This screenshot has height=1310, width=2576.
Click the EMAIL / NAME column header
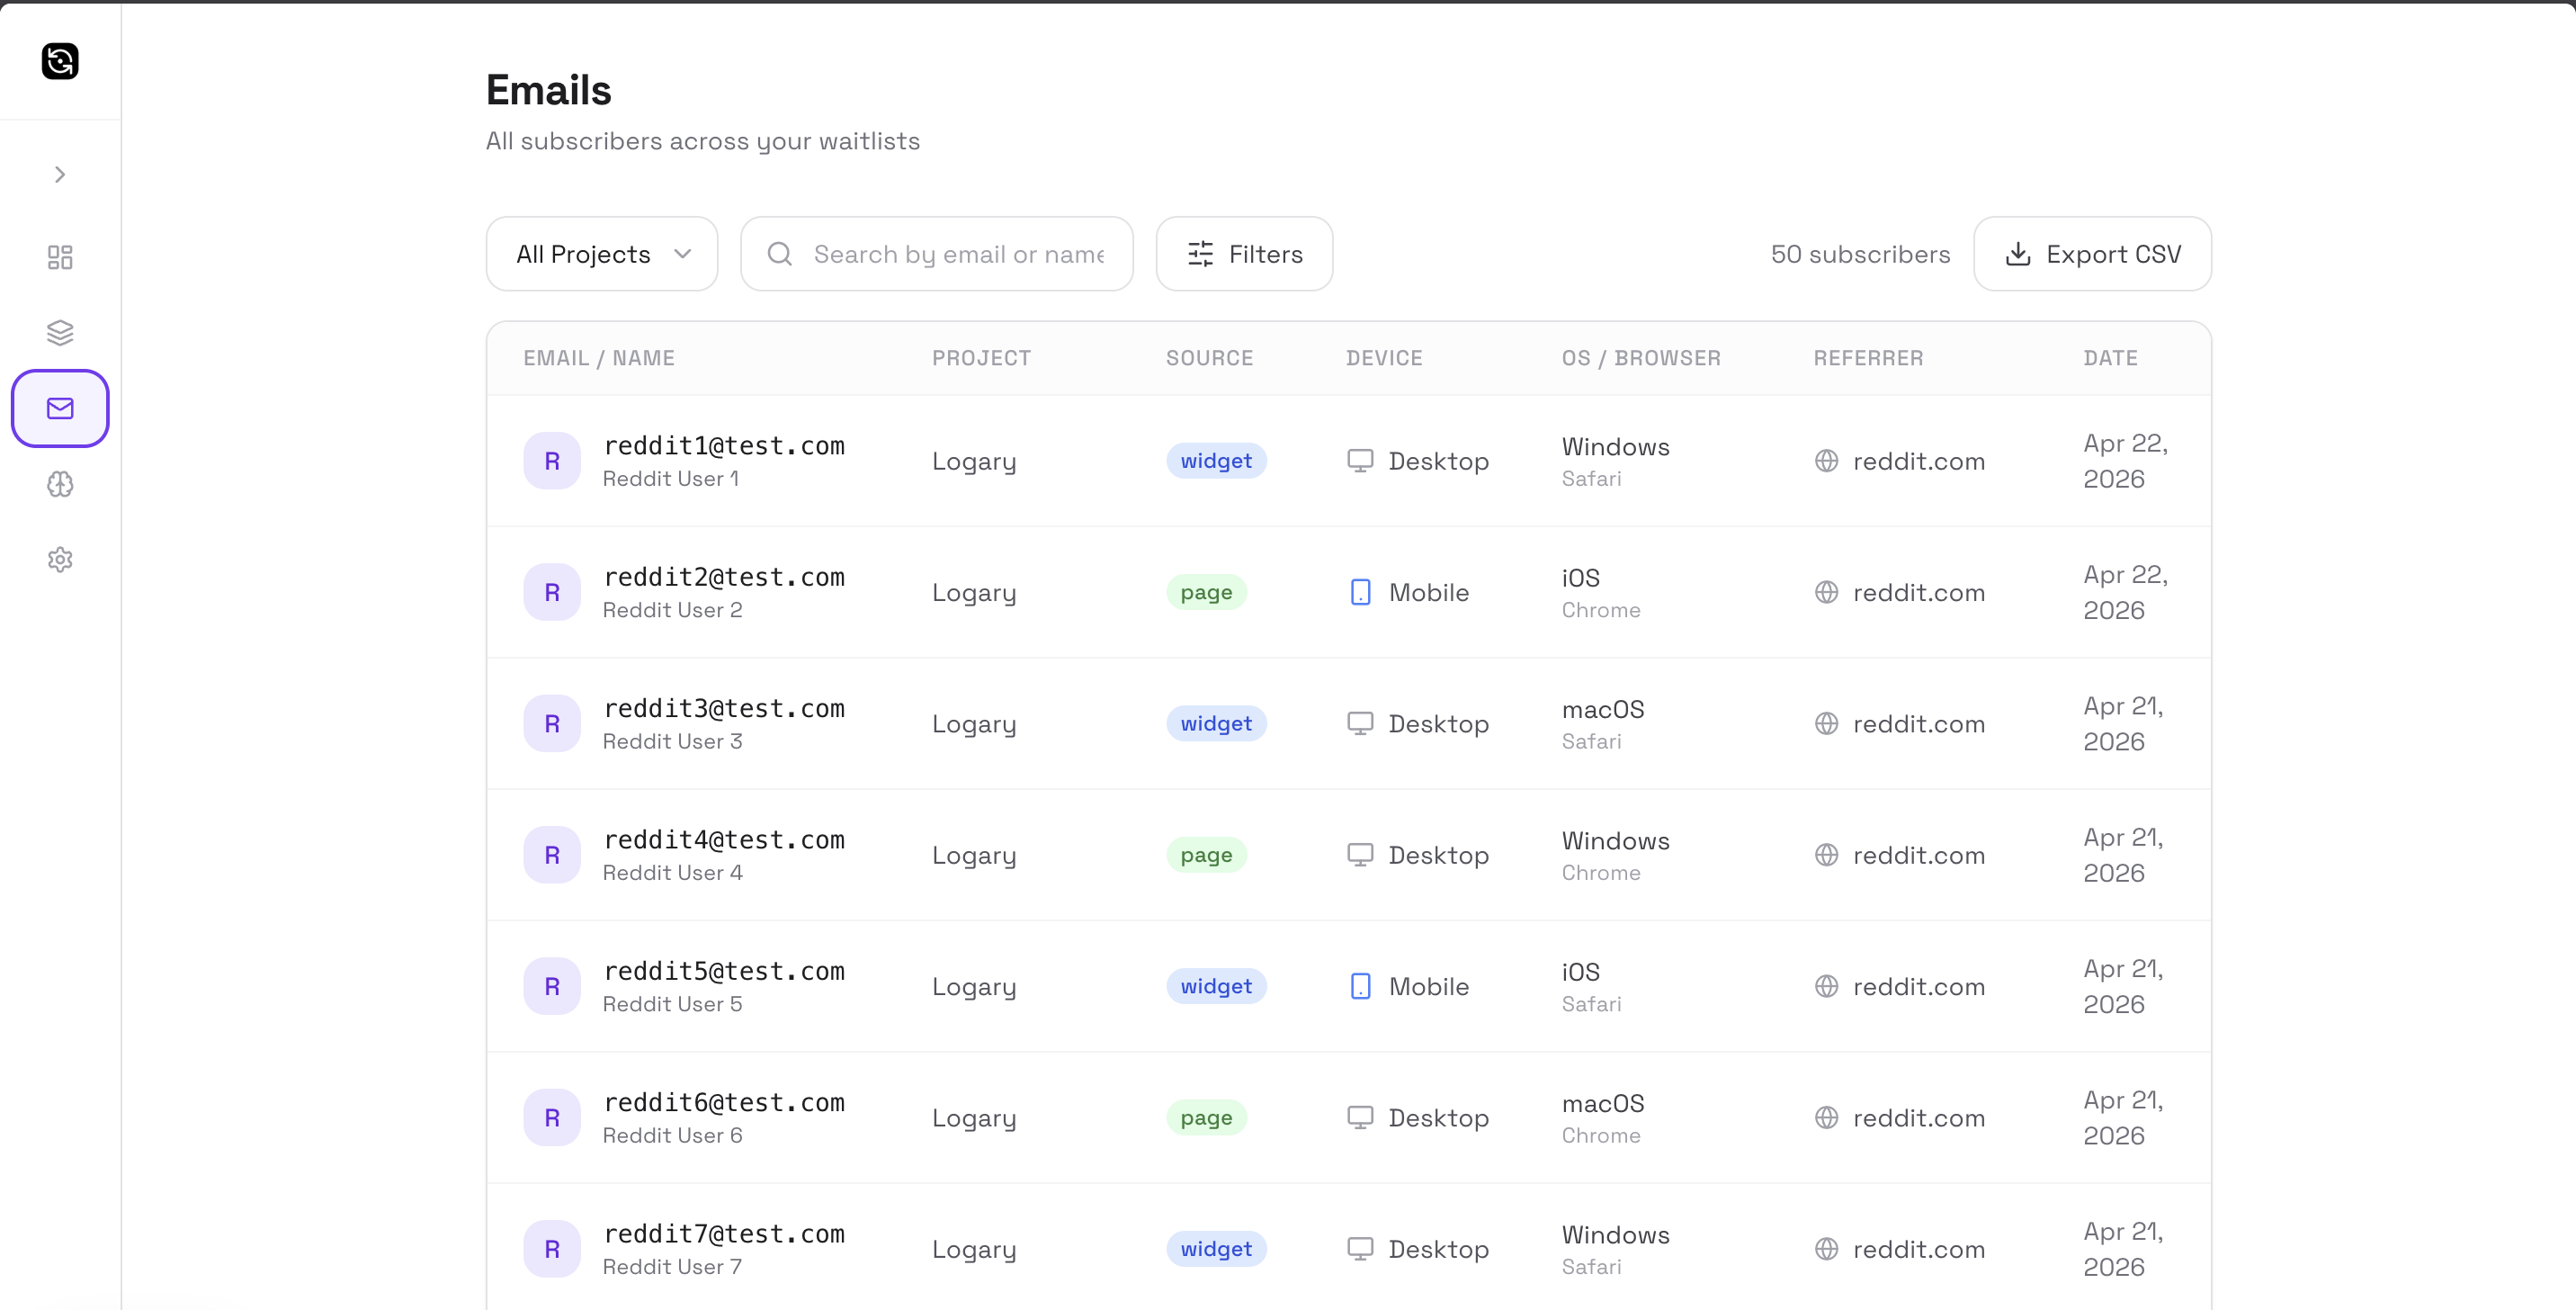(x=599, y=358)
